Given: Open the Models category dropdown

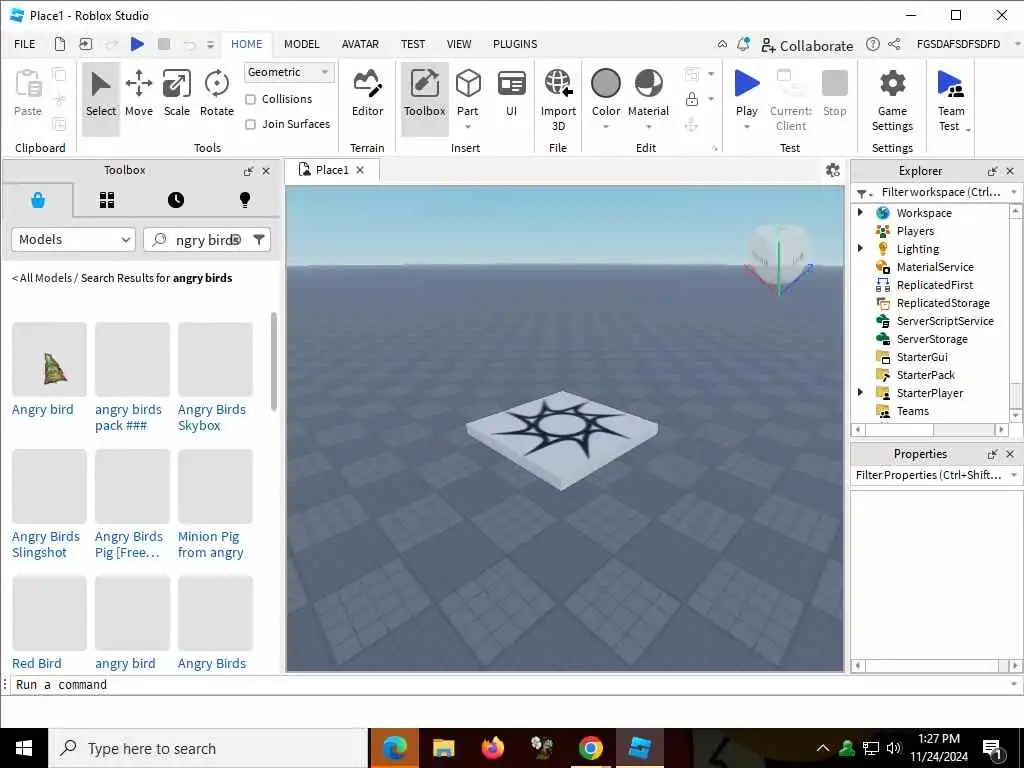Looking at the screenshot, I should 73,240.
